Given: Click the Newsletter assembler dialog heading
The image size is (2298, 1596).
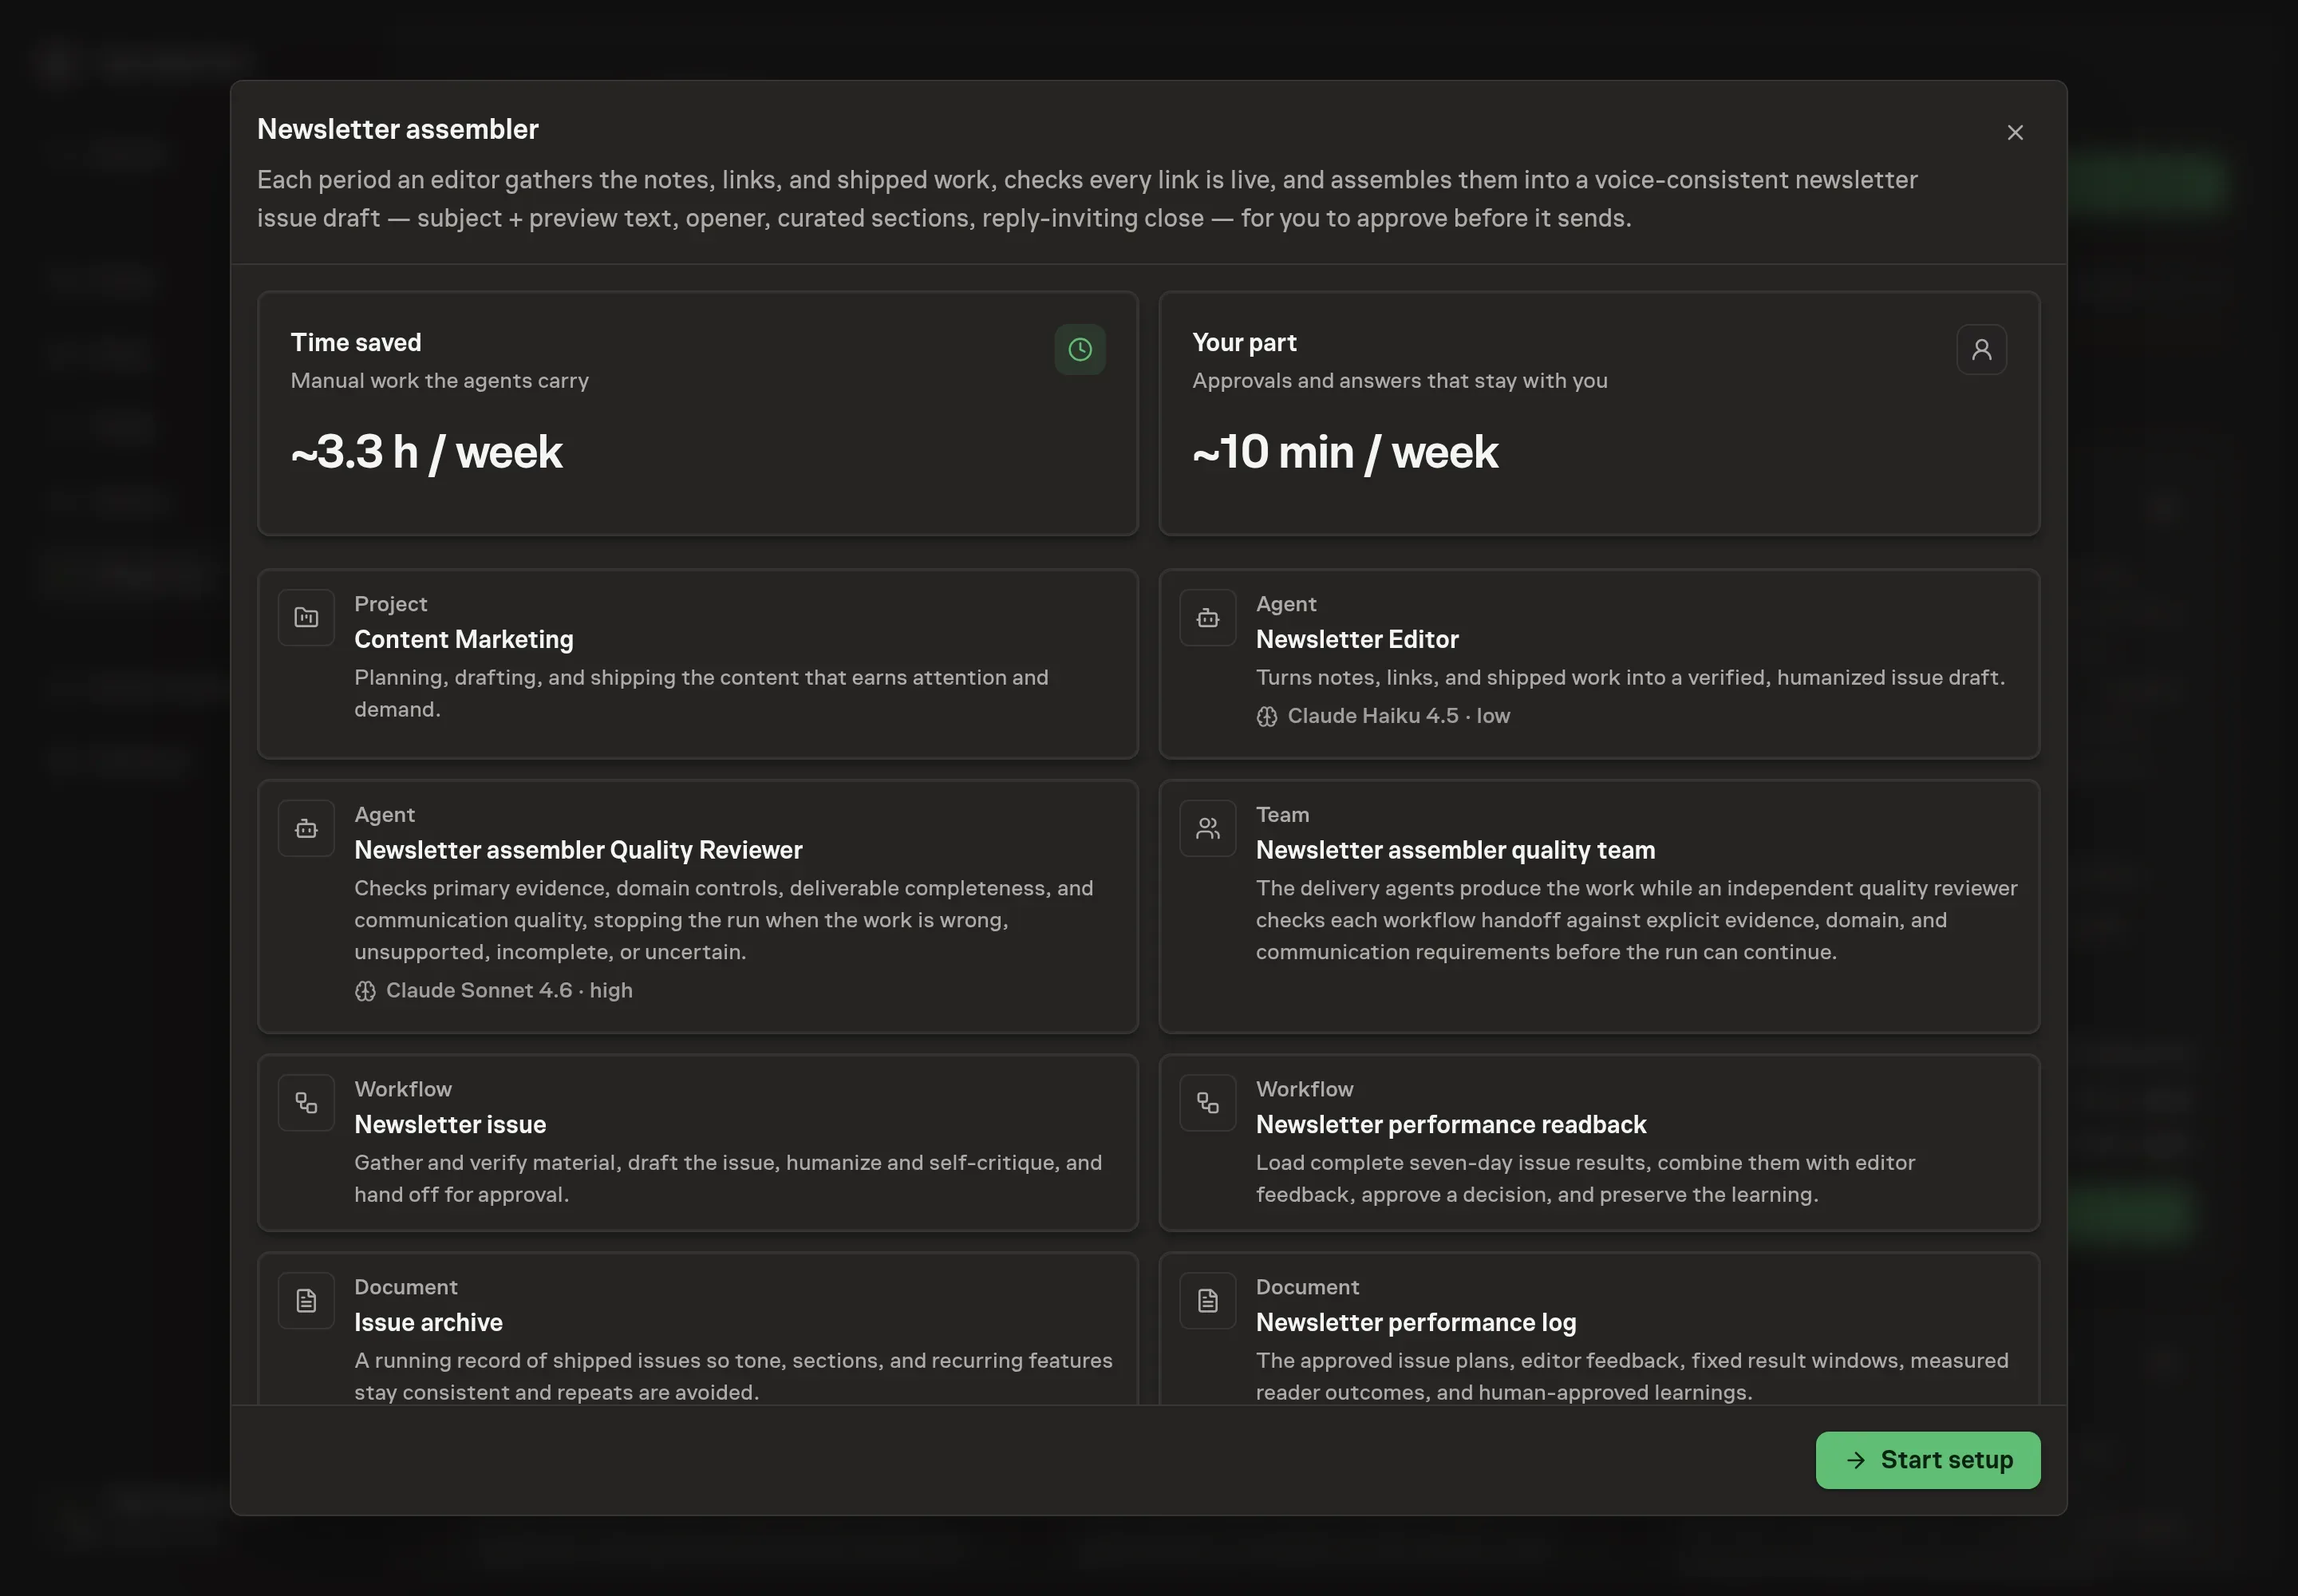Looking at the screenshot, I should tap(398, 129).
